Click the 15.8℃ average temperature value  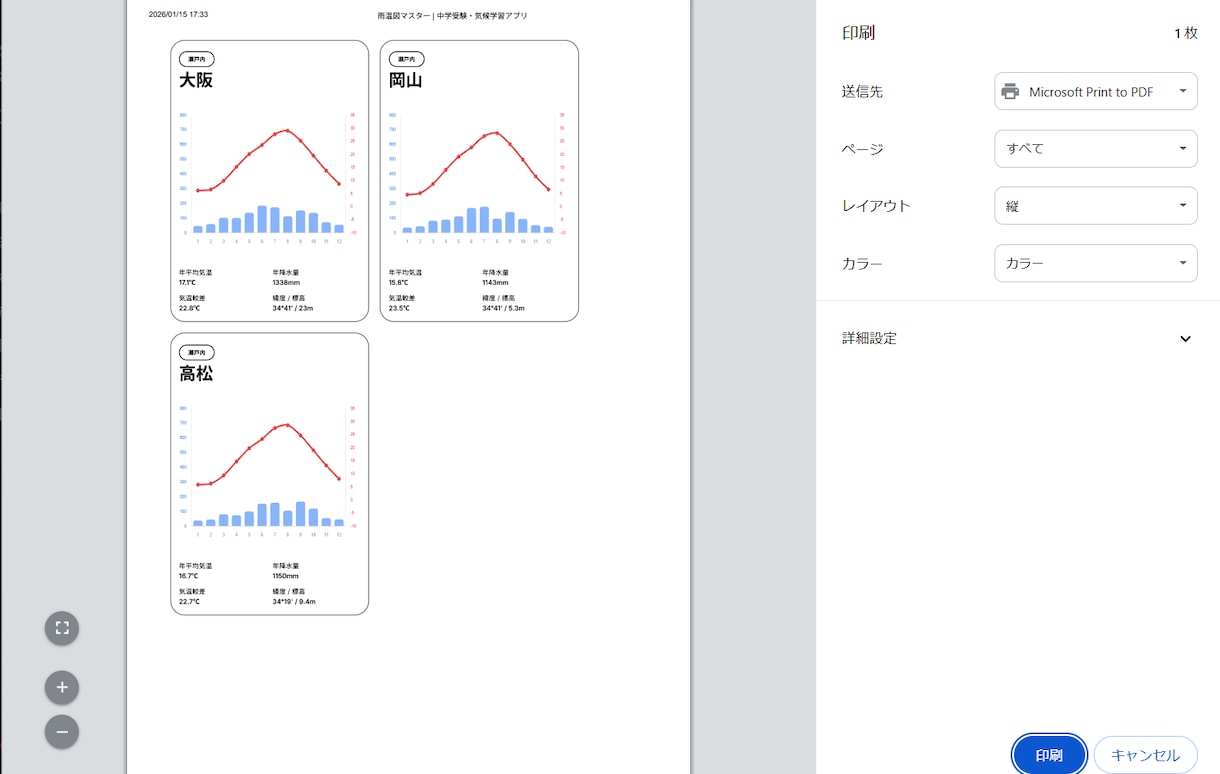click(x=398, y=283)
